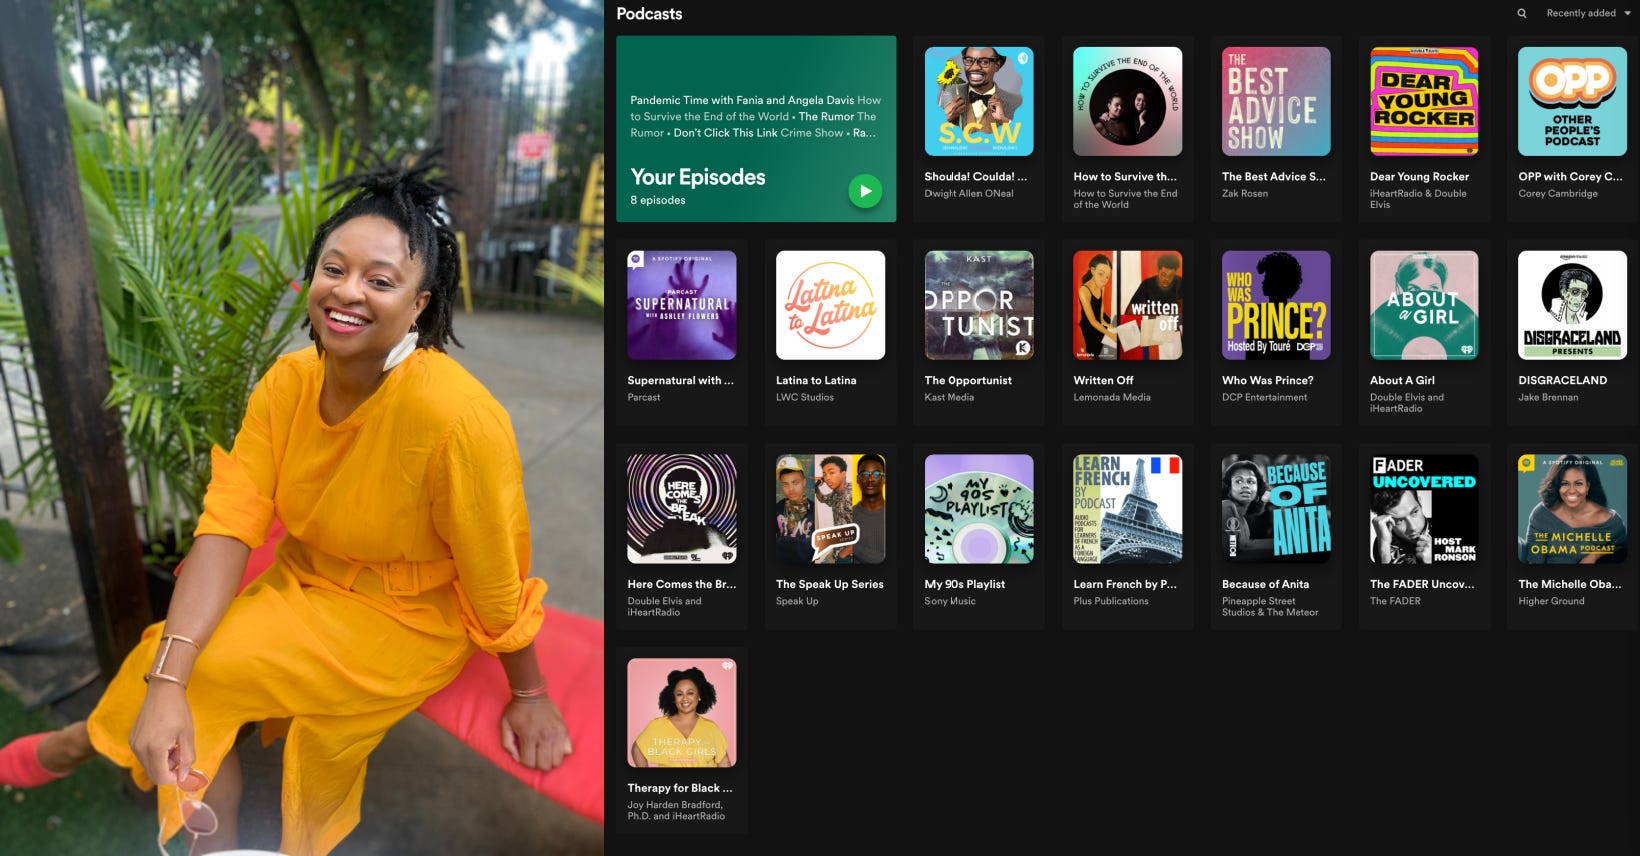Viewport: 1640px width, 856px height.
Task: Click the 'About A Girl' title text
Action: 1402,381
